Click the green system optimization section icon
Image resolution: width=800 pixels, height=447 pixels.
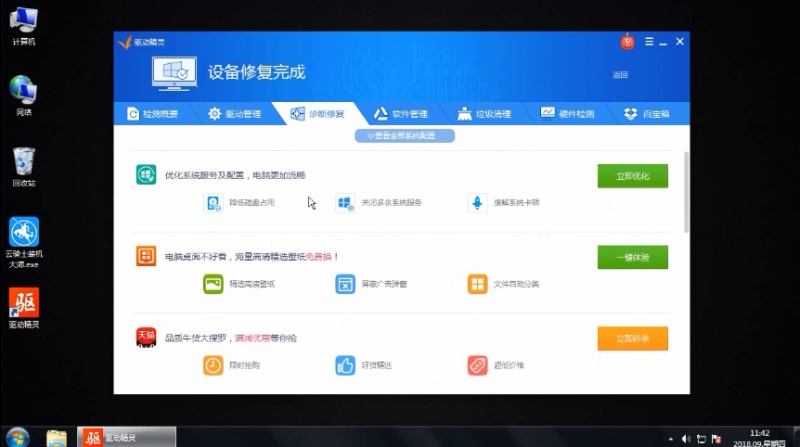point(146,175)
